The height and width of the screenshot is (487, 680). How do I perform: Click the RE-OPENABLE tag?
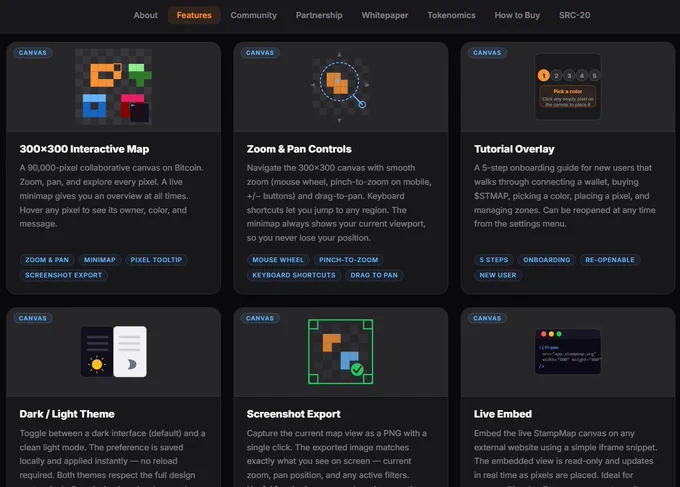(610, 260)
